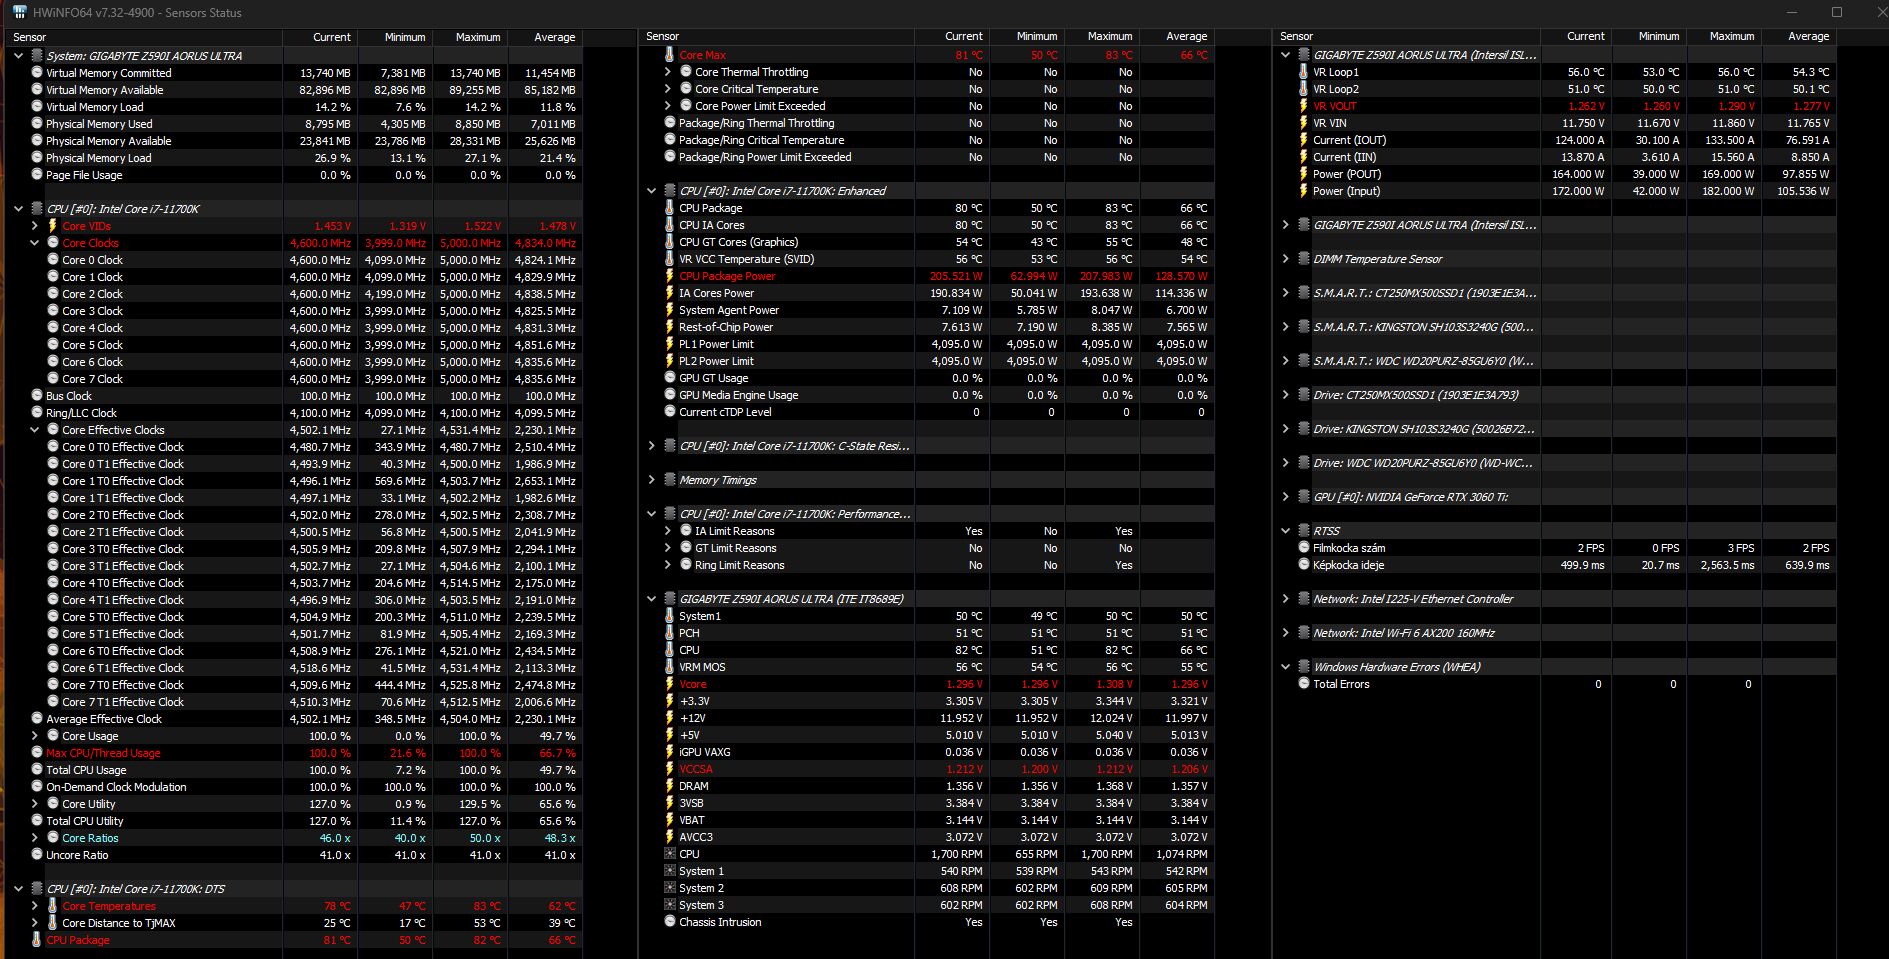This screenshot has width=1889, height=959.
Task: Click the Maximum column header in middle panel
Action: click(1102, 36)
